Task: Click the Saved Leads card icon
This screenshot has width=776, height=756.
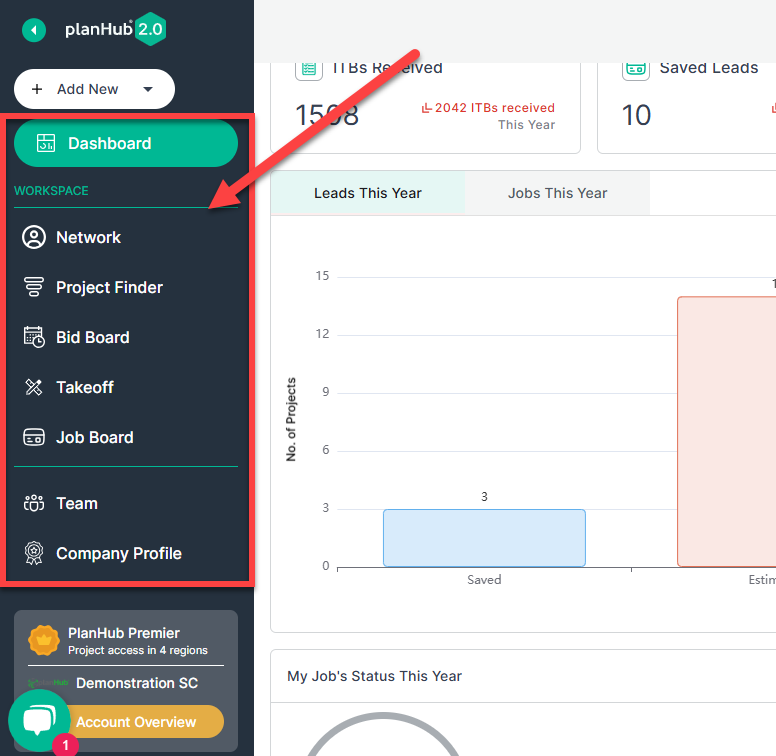Action: 636,69
